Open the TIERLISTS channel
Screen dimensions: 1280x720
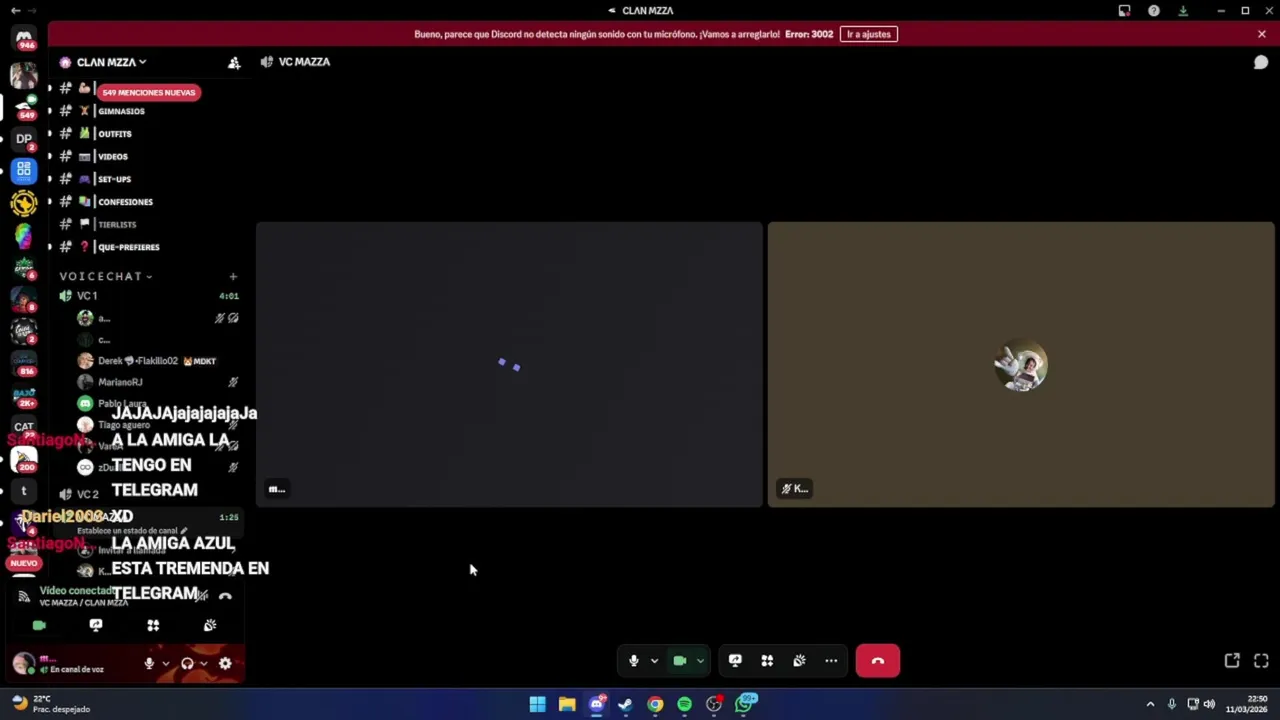click(117, 224)
